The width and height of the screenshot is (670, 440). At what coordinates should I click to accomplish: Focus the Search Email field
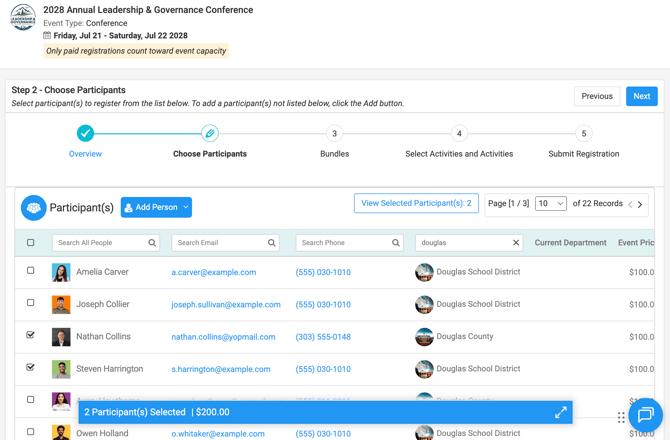[226, 243]
